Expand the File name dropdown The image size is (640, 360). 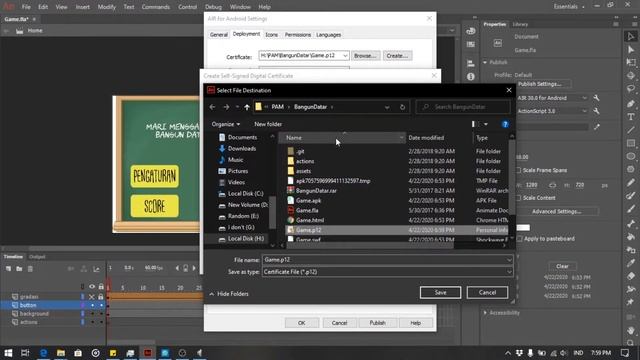coord(509,260)
